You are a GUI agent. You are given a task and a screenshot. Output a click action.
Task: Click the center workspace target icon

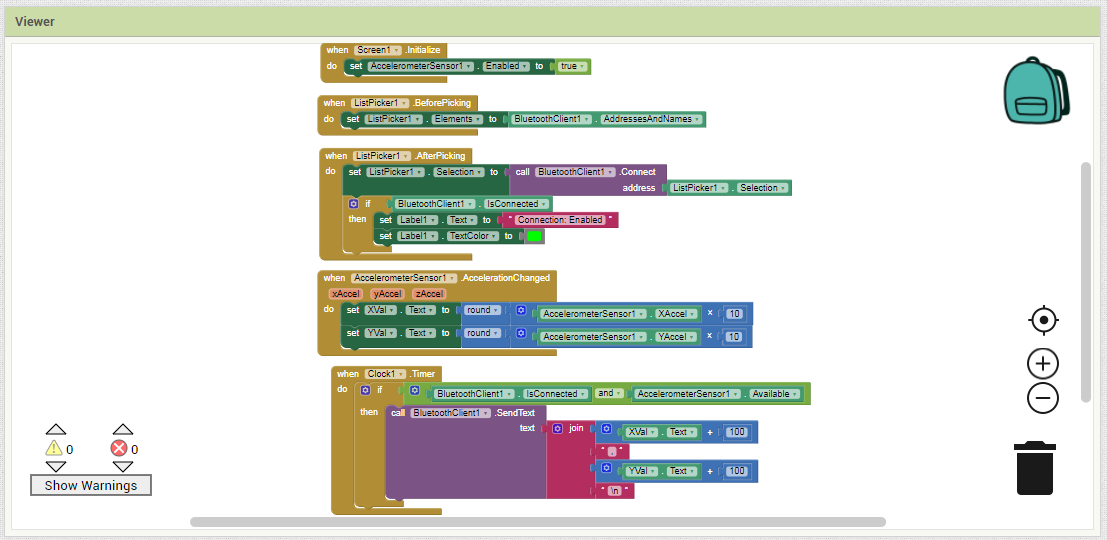pos(1043,320)
